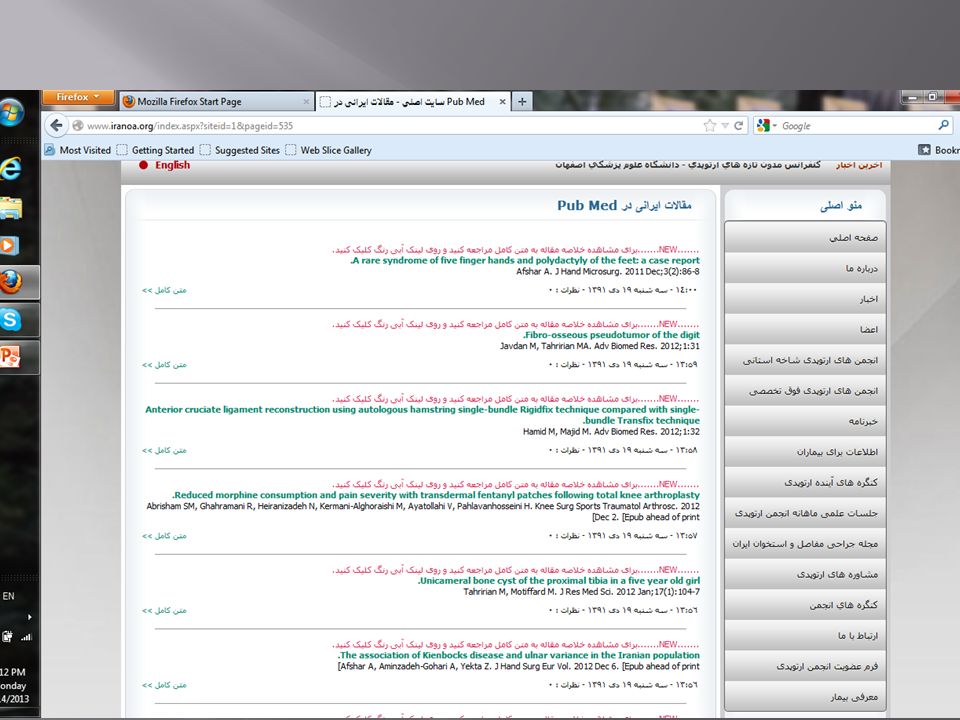Viewport: 960px width, 720px height.
Task: Open صفحه اصلی in the main menu
Action: pyautogui.click(x=805, y=237)
